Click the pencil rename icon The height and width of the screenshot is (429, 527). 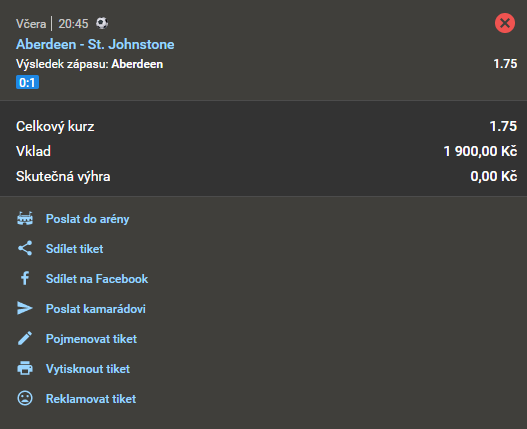coord(25,338)
